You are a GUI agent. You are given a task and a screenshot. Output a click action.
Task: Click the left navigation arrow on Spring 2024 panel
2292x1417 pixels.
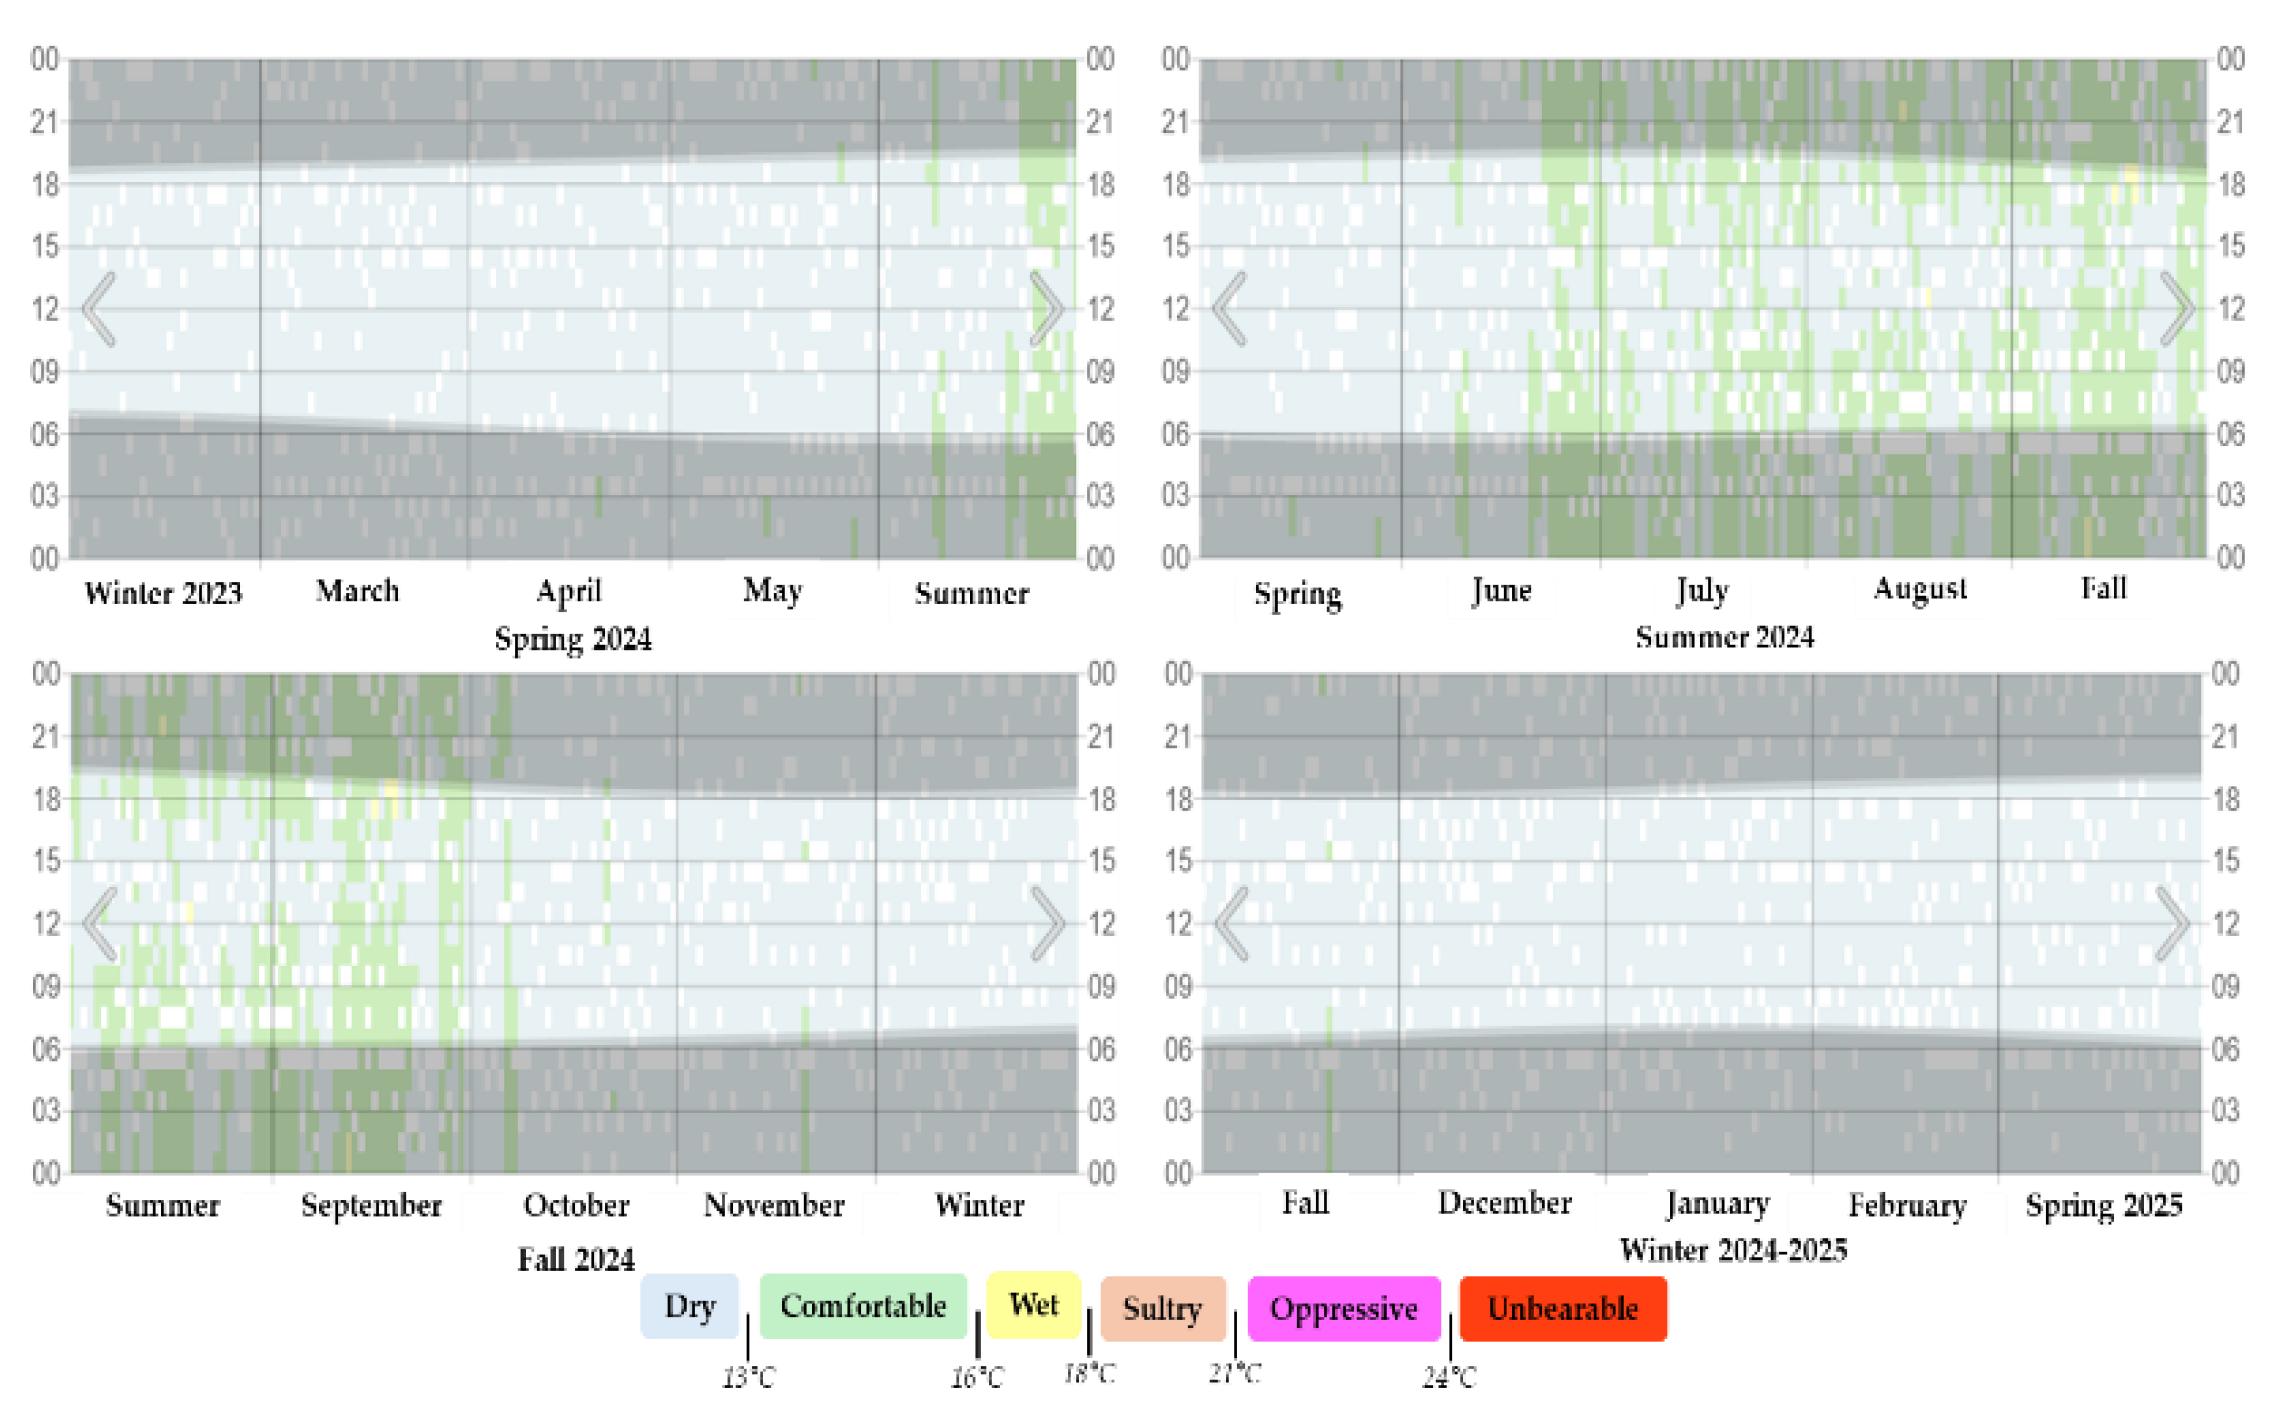[x=96, y=310]
